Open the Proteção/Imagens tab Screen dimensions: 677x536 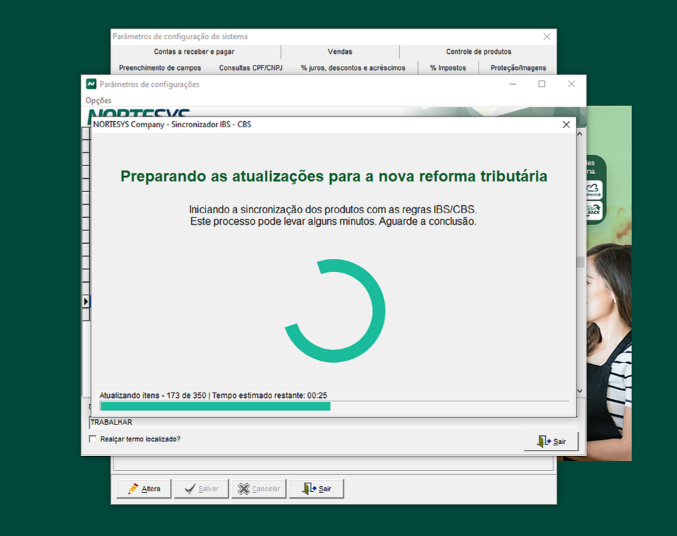(x=518, y=68)
